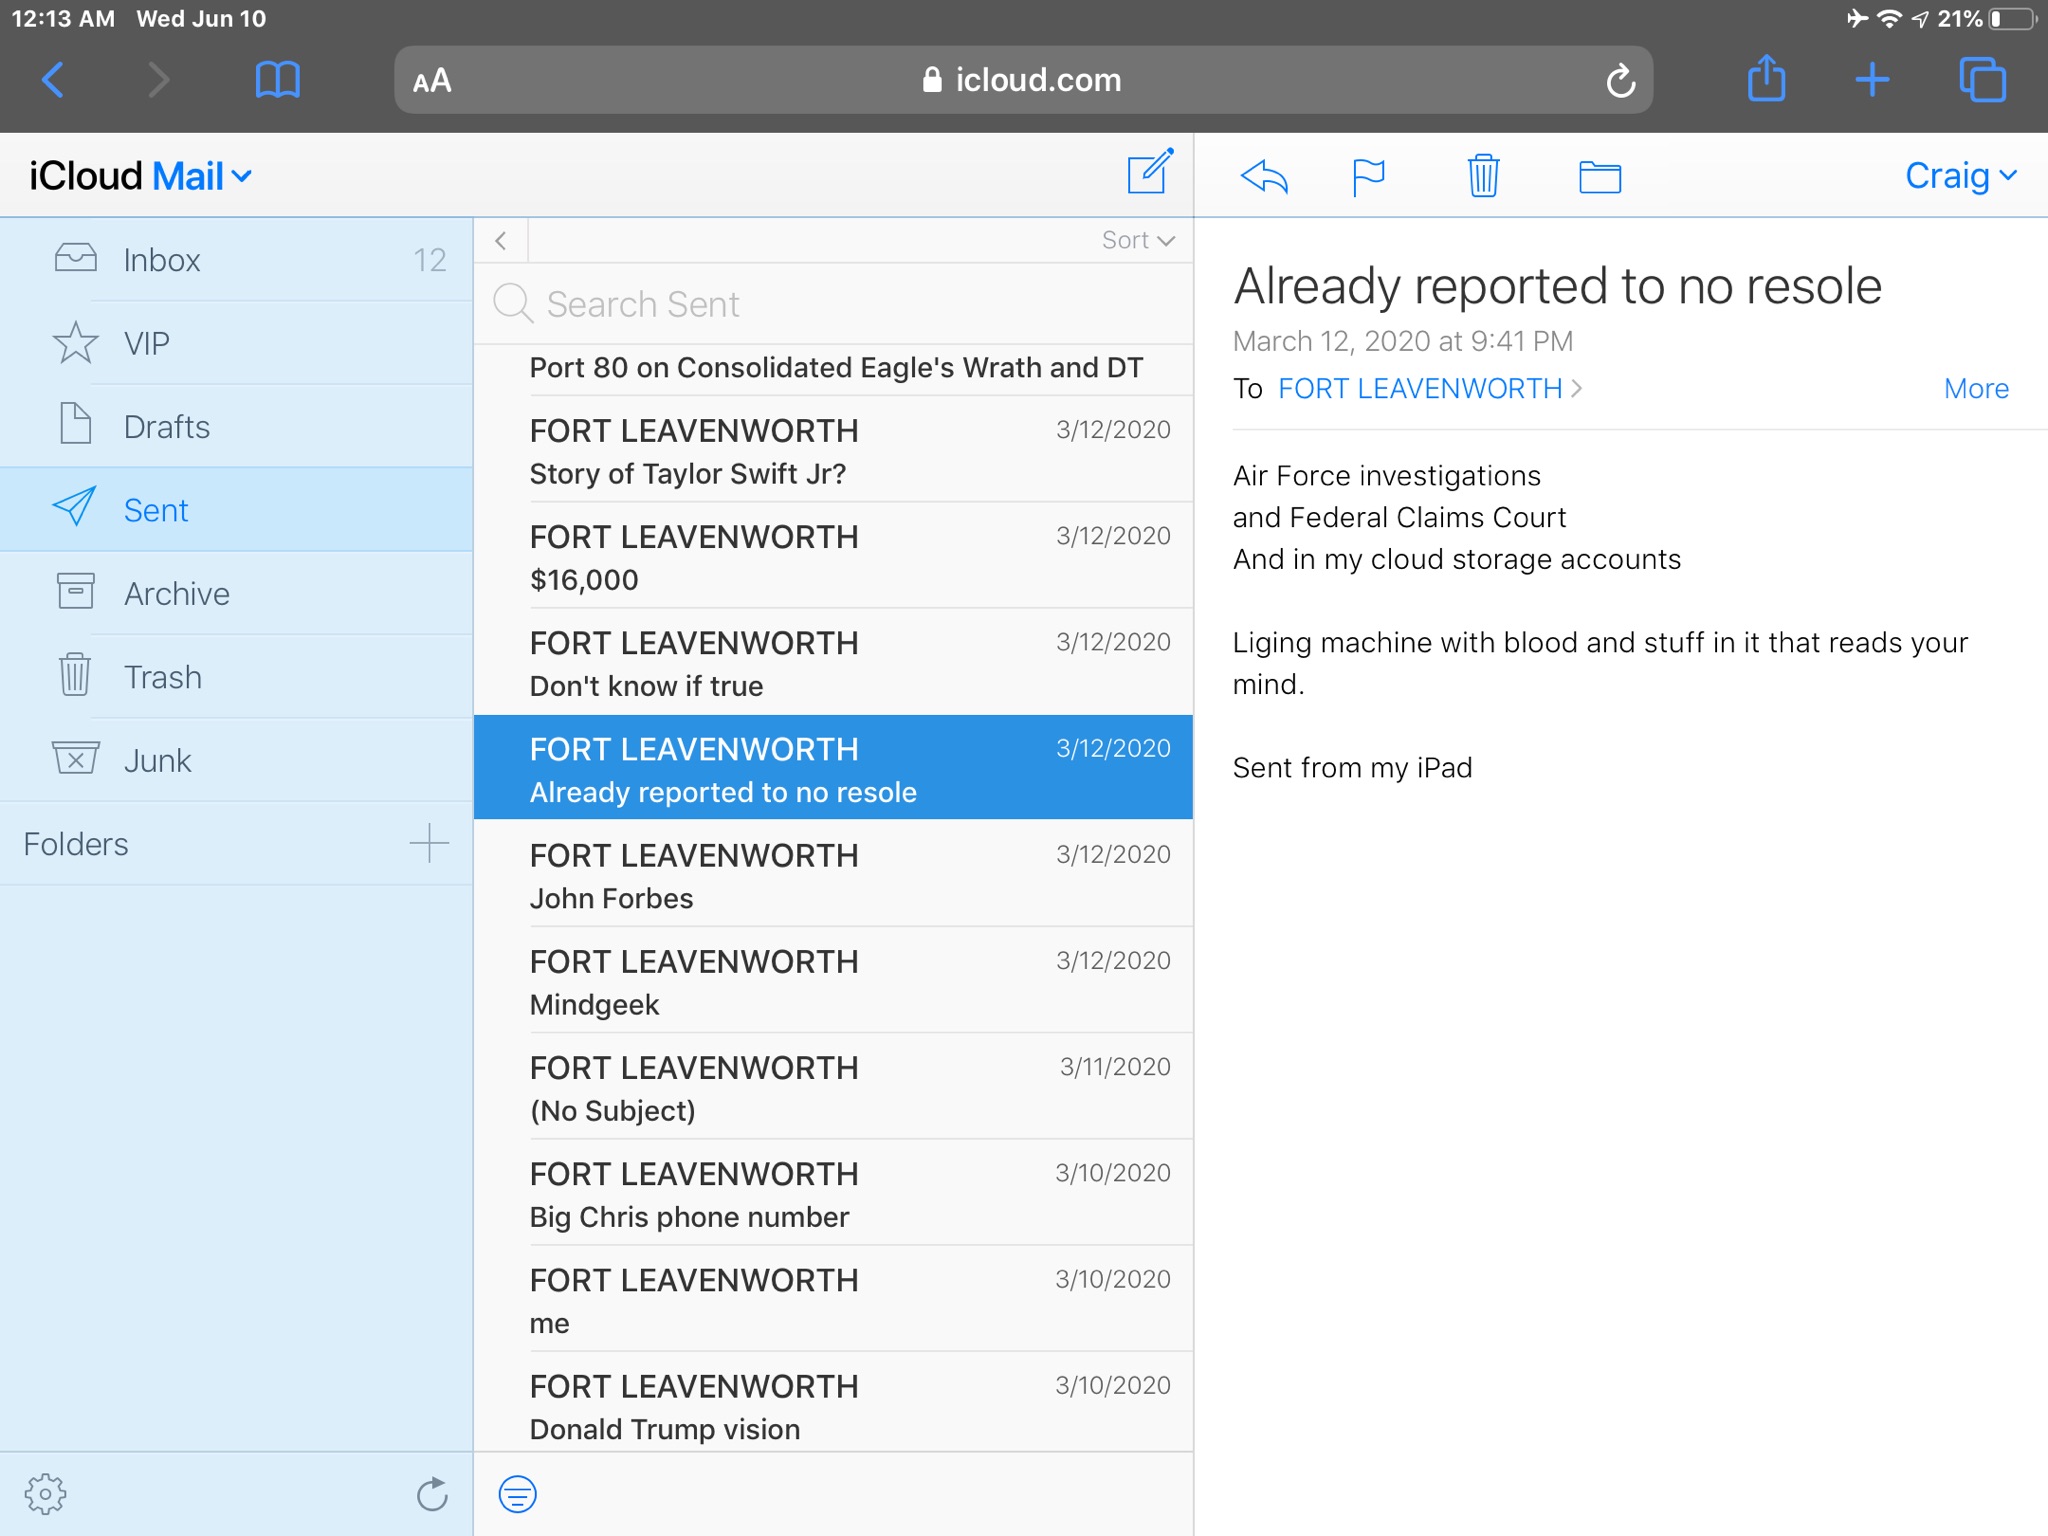Delete the open message with trash icon
The width and height of the screenshot is (2048, 1536).
pos(1483,176)
